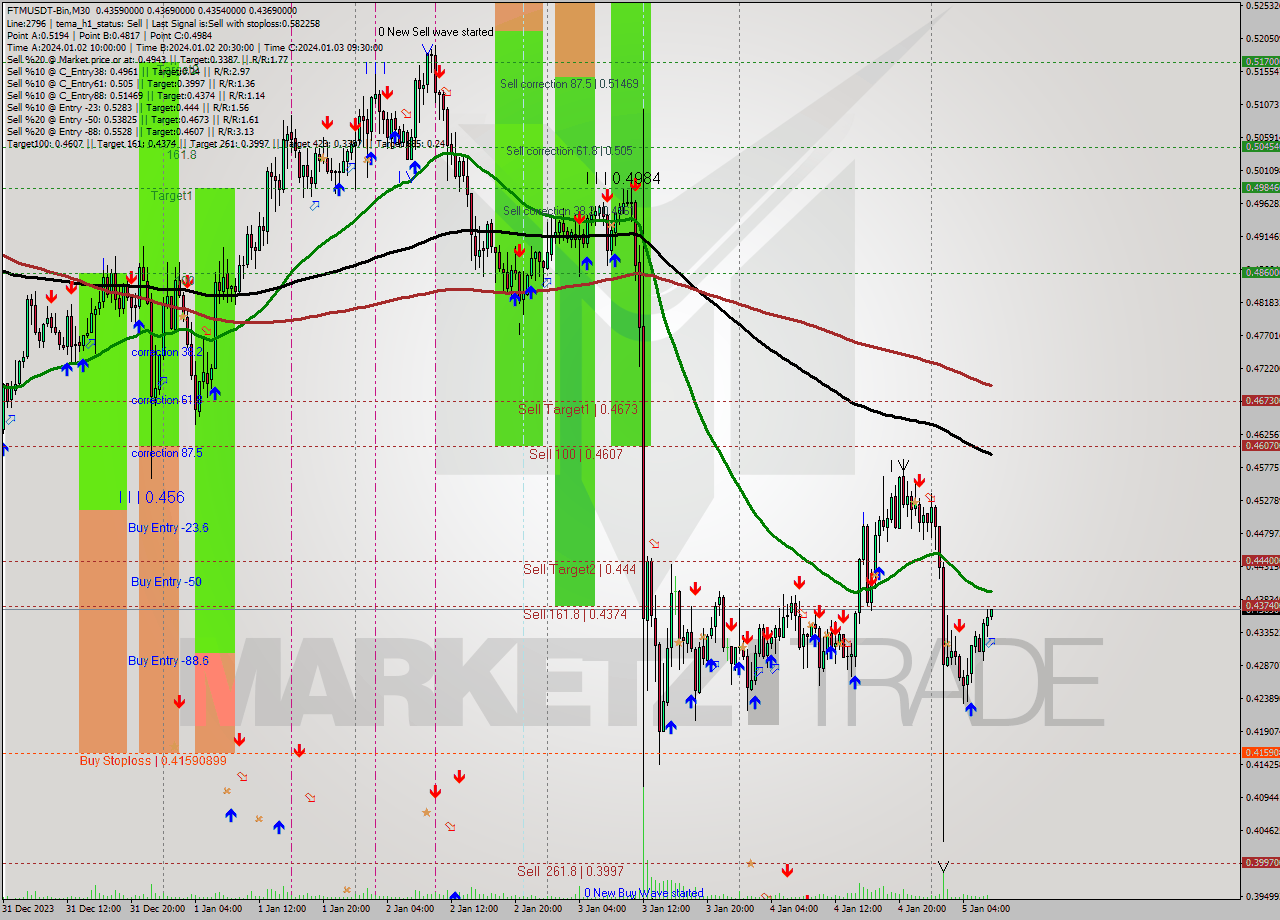
Task: Click the "Sell %20 @ Market price" line
Action: (147, 59)
